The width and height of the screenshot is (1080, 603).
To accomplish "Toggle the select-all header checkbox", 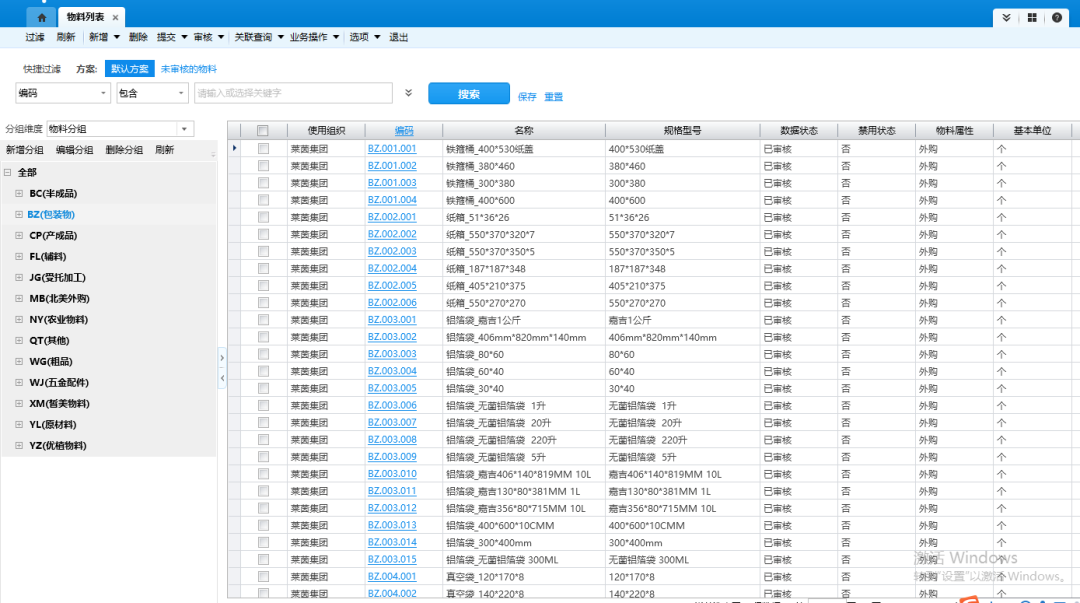I will point(262,130).
